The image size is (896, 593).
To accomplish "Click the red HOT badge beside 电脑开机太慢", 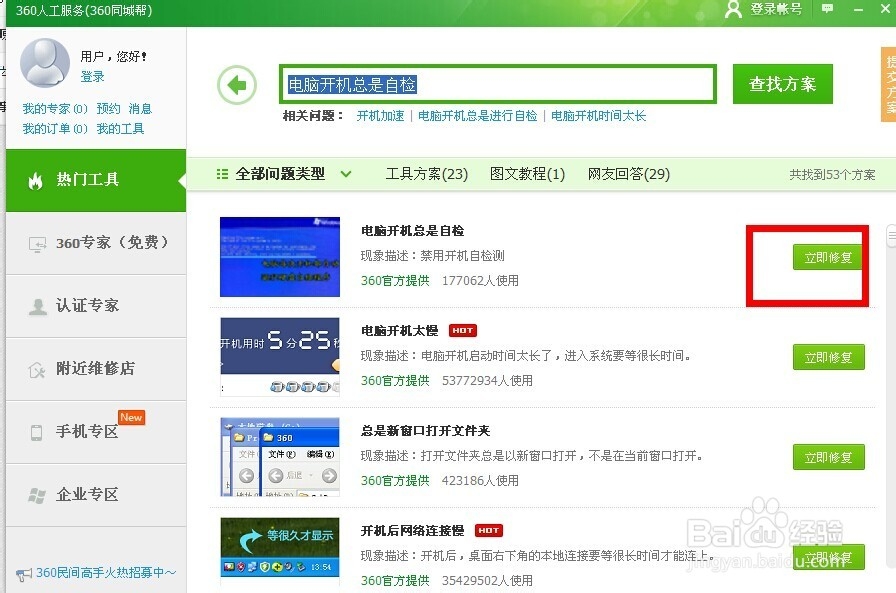I will (462, 331).
